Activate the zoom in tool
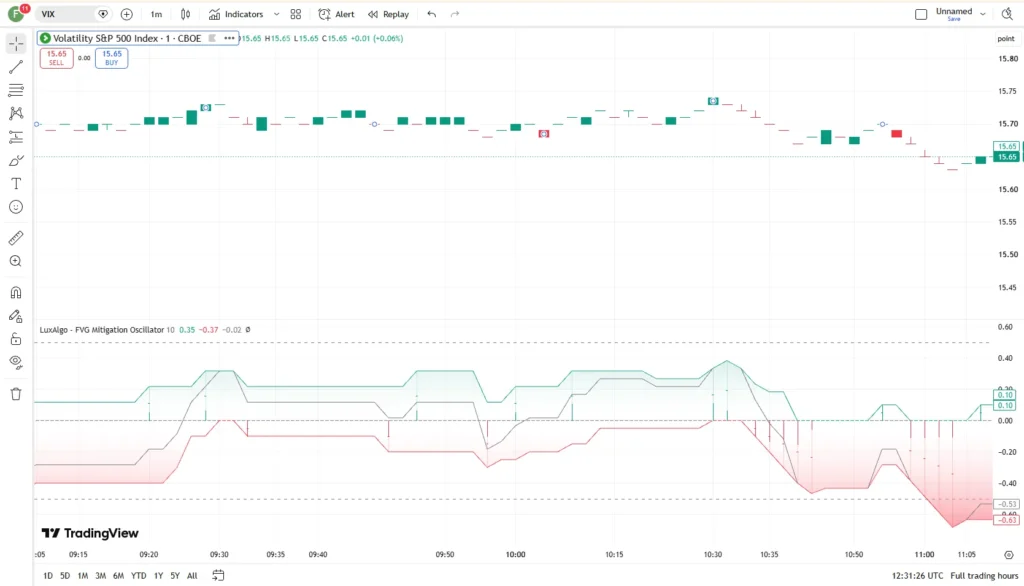Screen dimensions: 1024x586 pyautogui.click(x=16, y=261)
